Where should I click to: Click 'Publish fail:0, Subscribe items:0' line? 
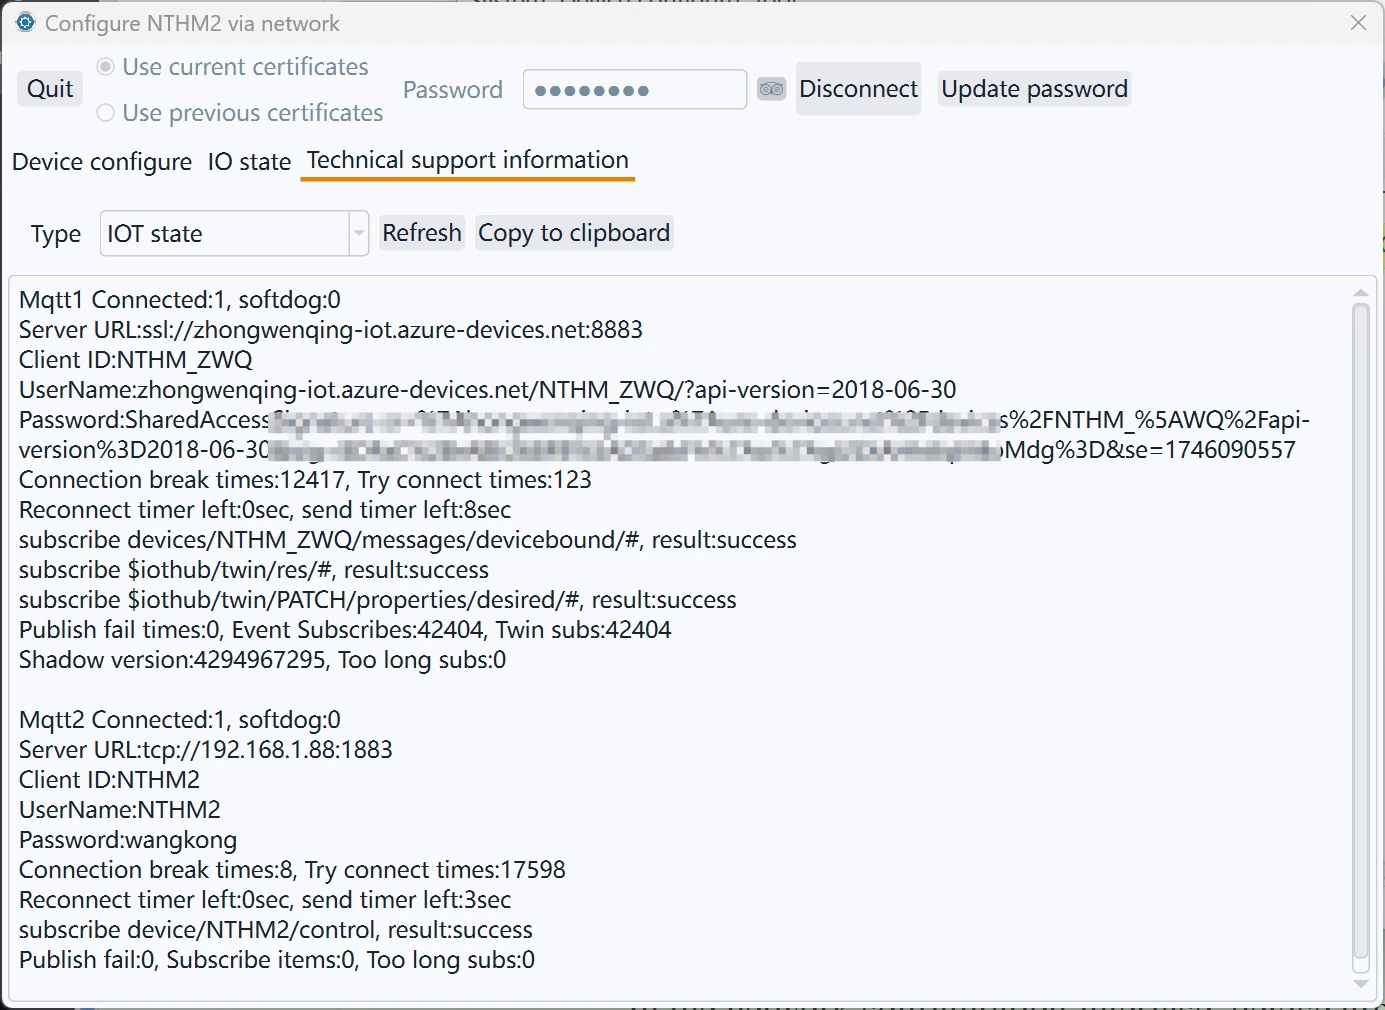click(x=277, y=960)
